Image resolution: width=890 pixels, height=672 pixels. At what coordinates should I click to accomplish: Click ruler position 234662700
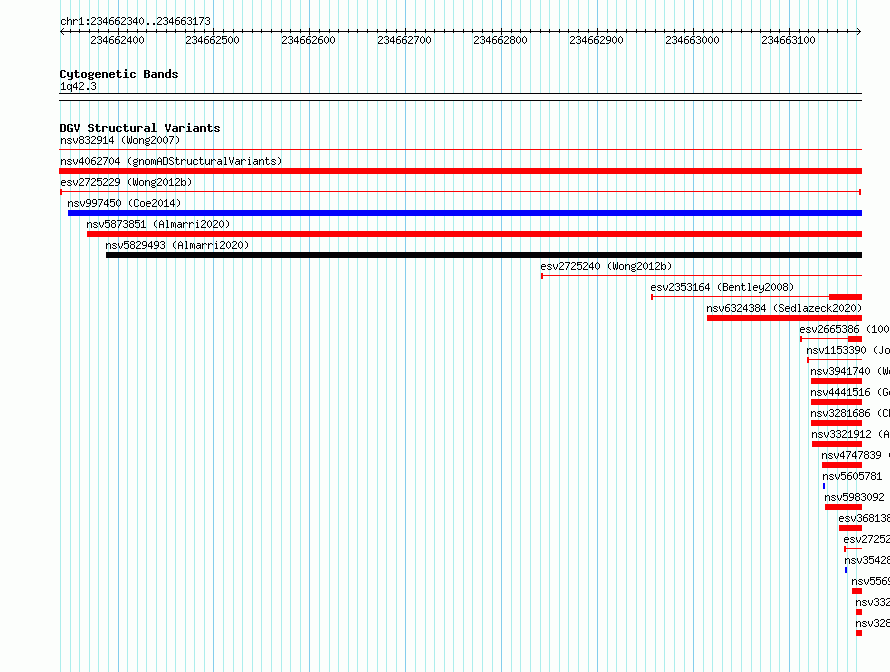pos(405,40)
